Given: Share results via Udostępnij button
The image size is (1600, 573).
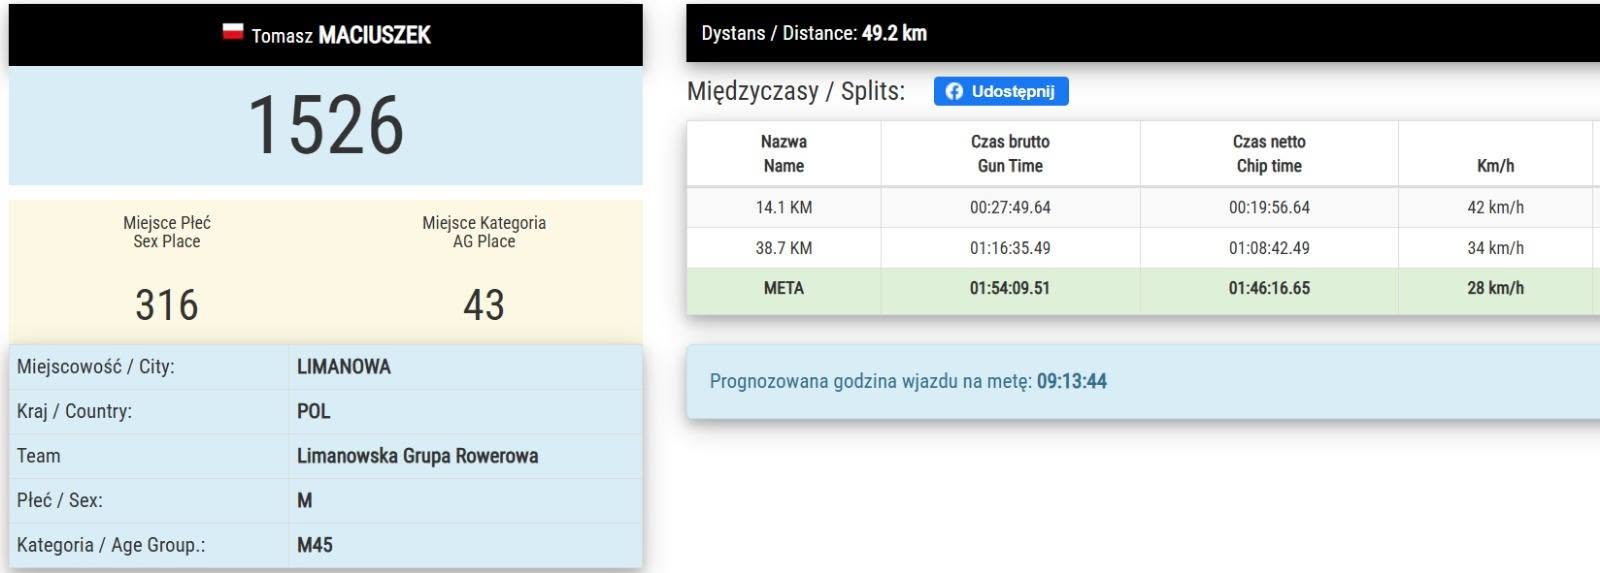Looking at the screenshot, I should (1001, 91).
